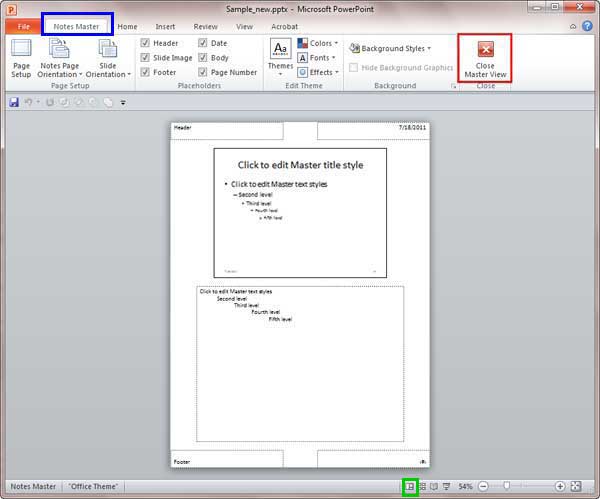This screenshot has width=600, height=499.
Task: Click "Click to edit Master text styles" in notes body
Action: (x=236, y=292)
